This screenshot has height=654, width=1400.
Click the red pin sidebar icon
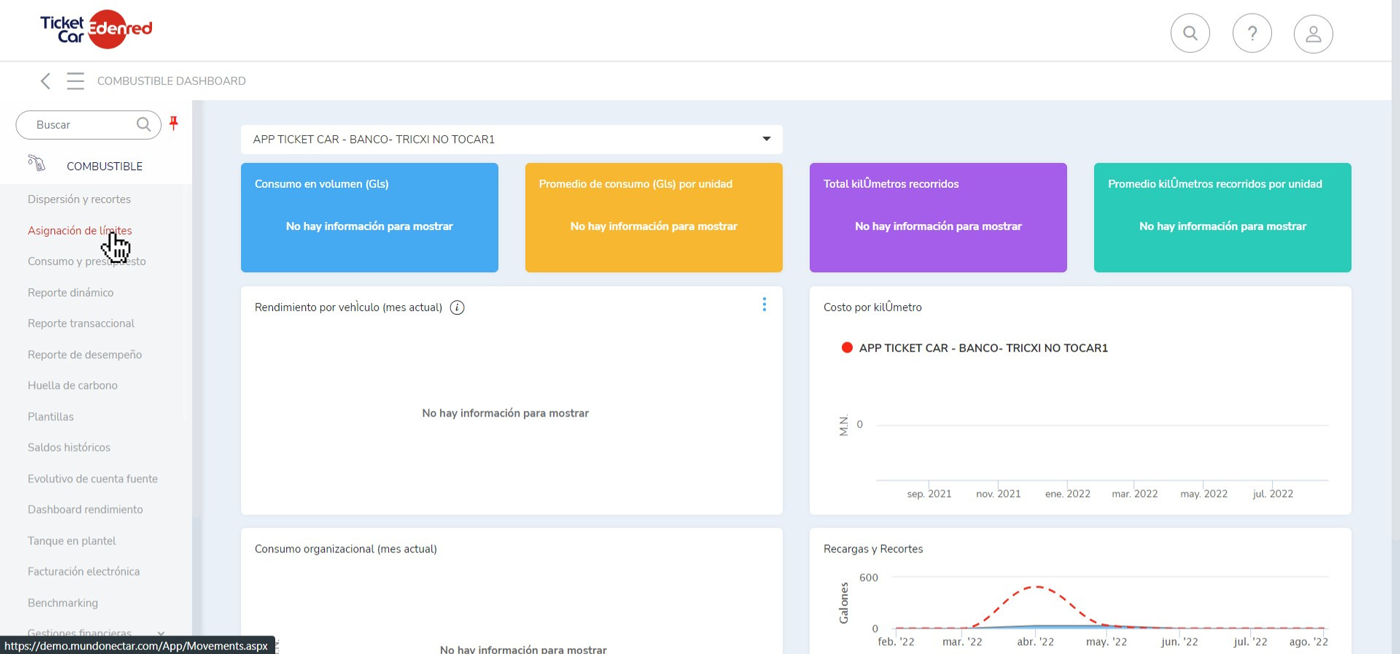[x=174, y=123]
